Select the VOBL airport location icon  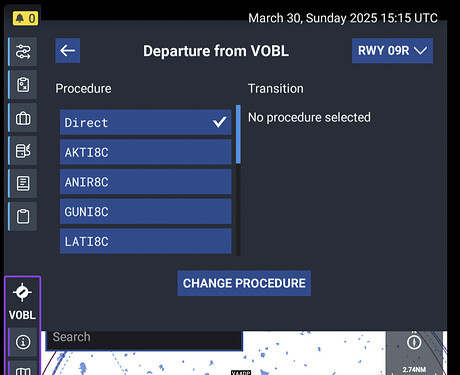pos(22,301)
